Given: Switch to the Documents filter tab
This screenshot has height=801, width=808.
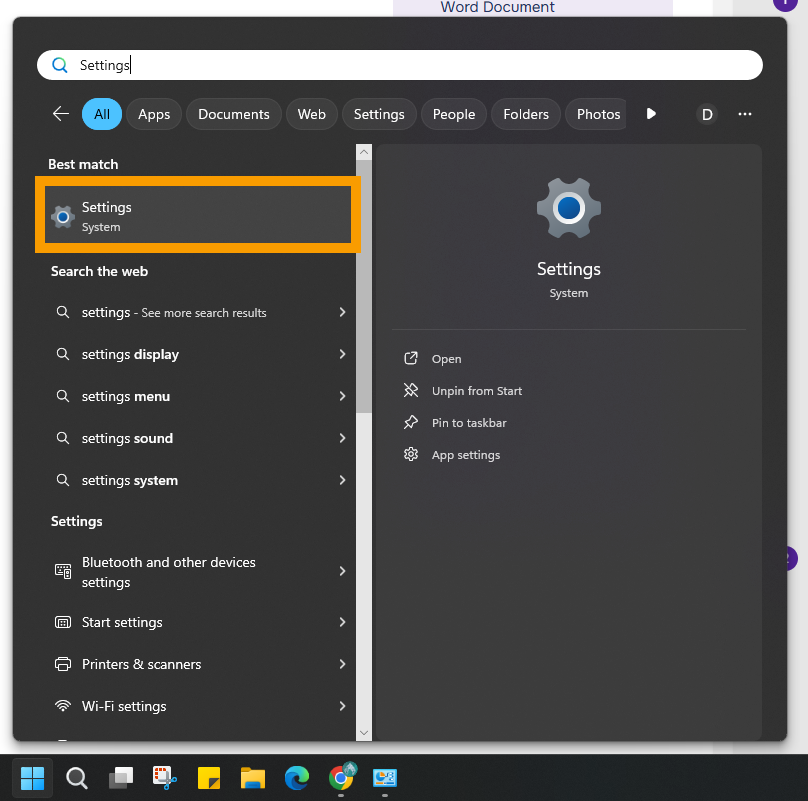Looking at the screenshot, I should tap(234, 114).
